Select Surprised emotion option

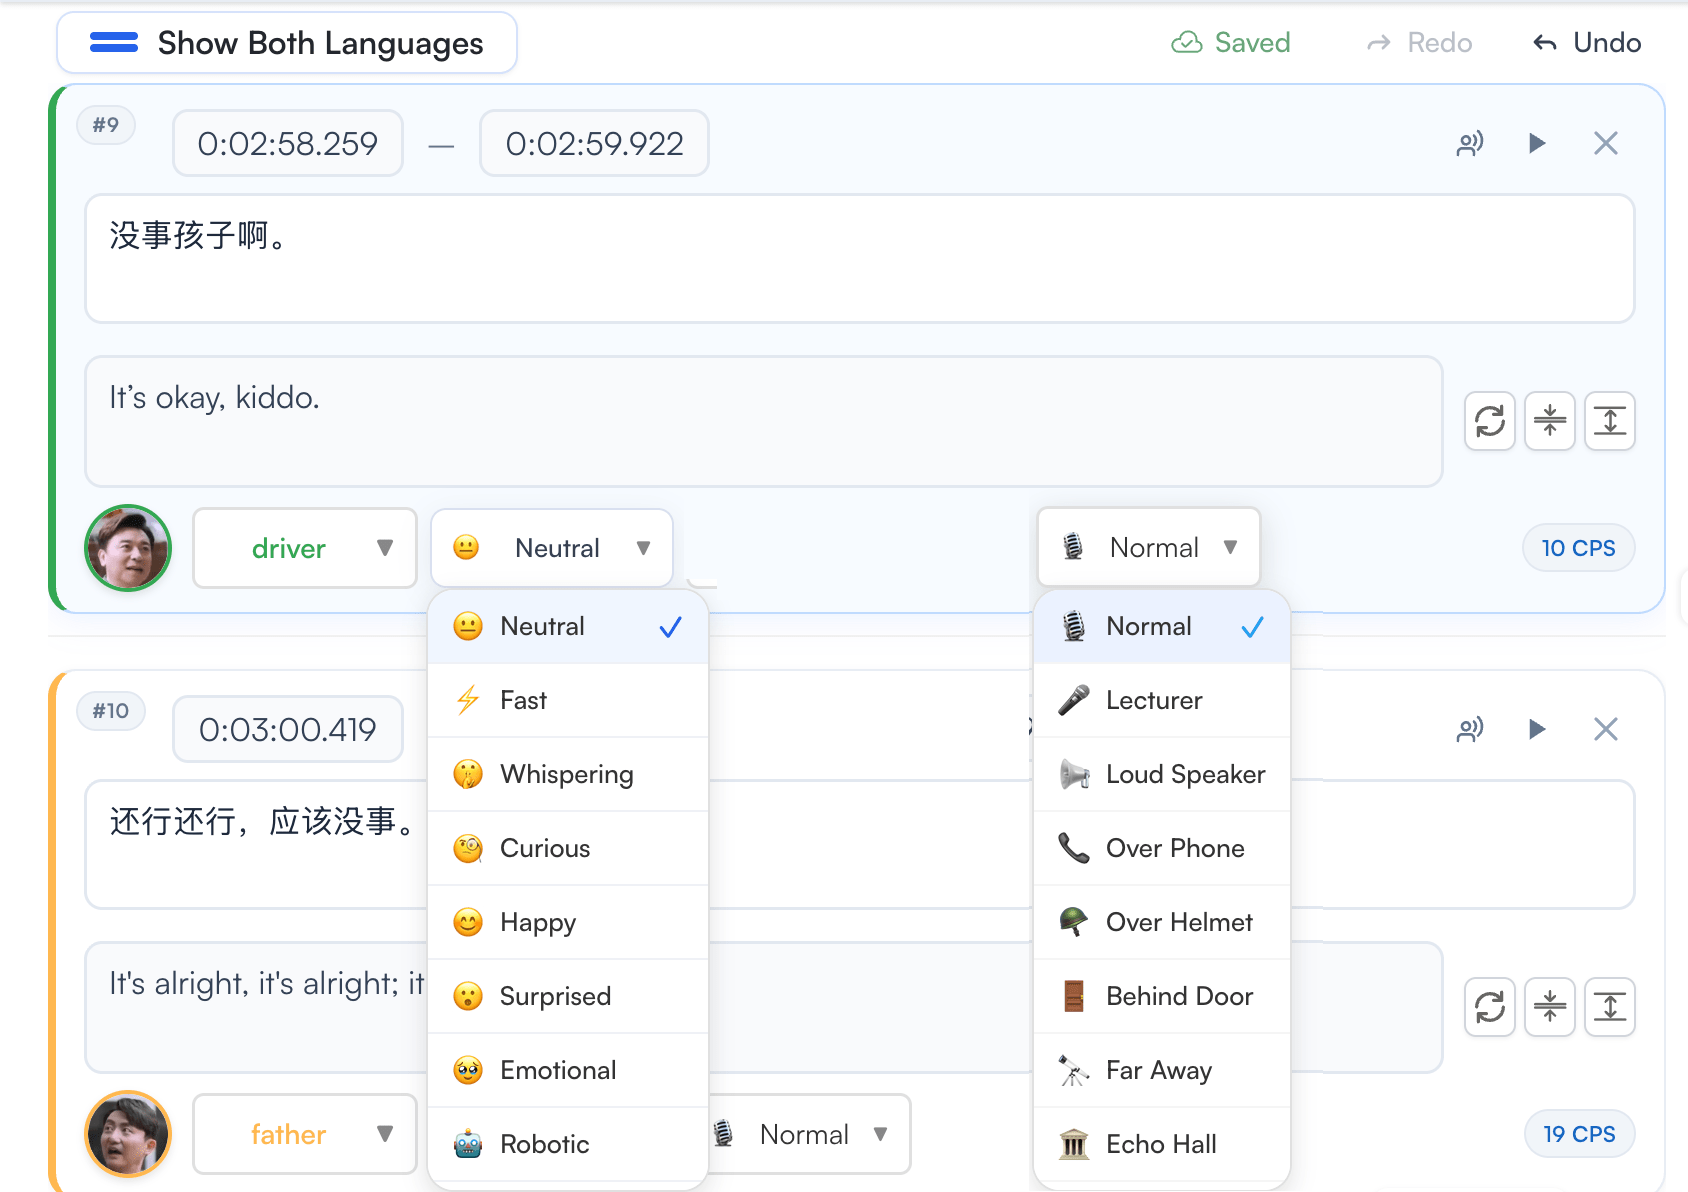point(568,996)
